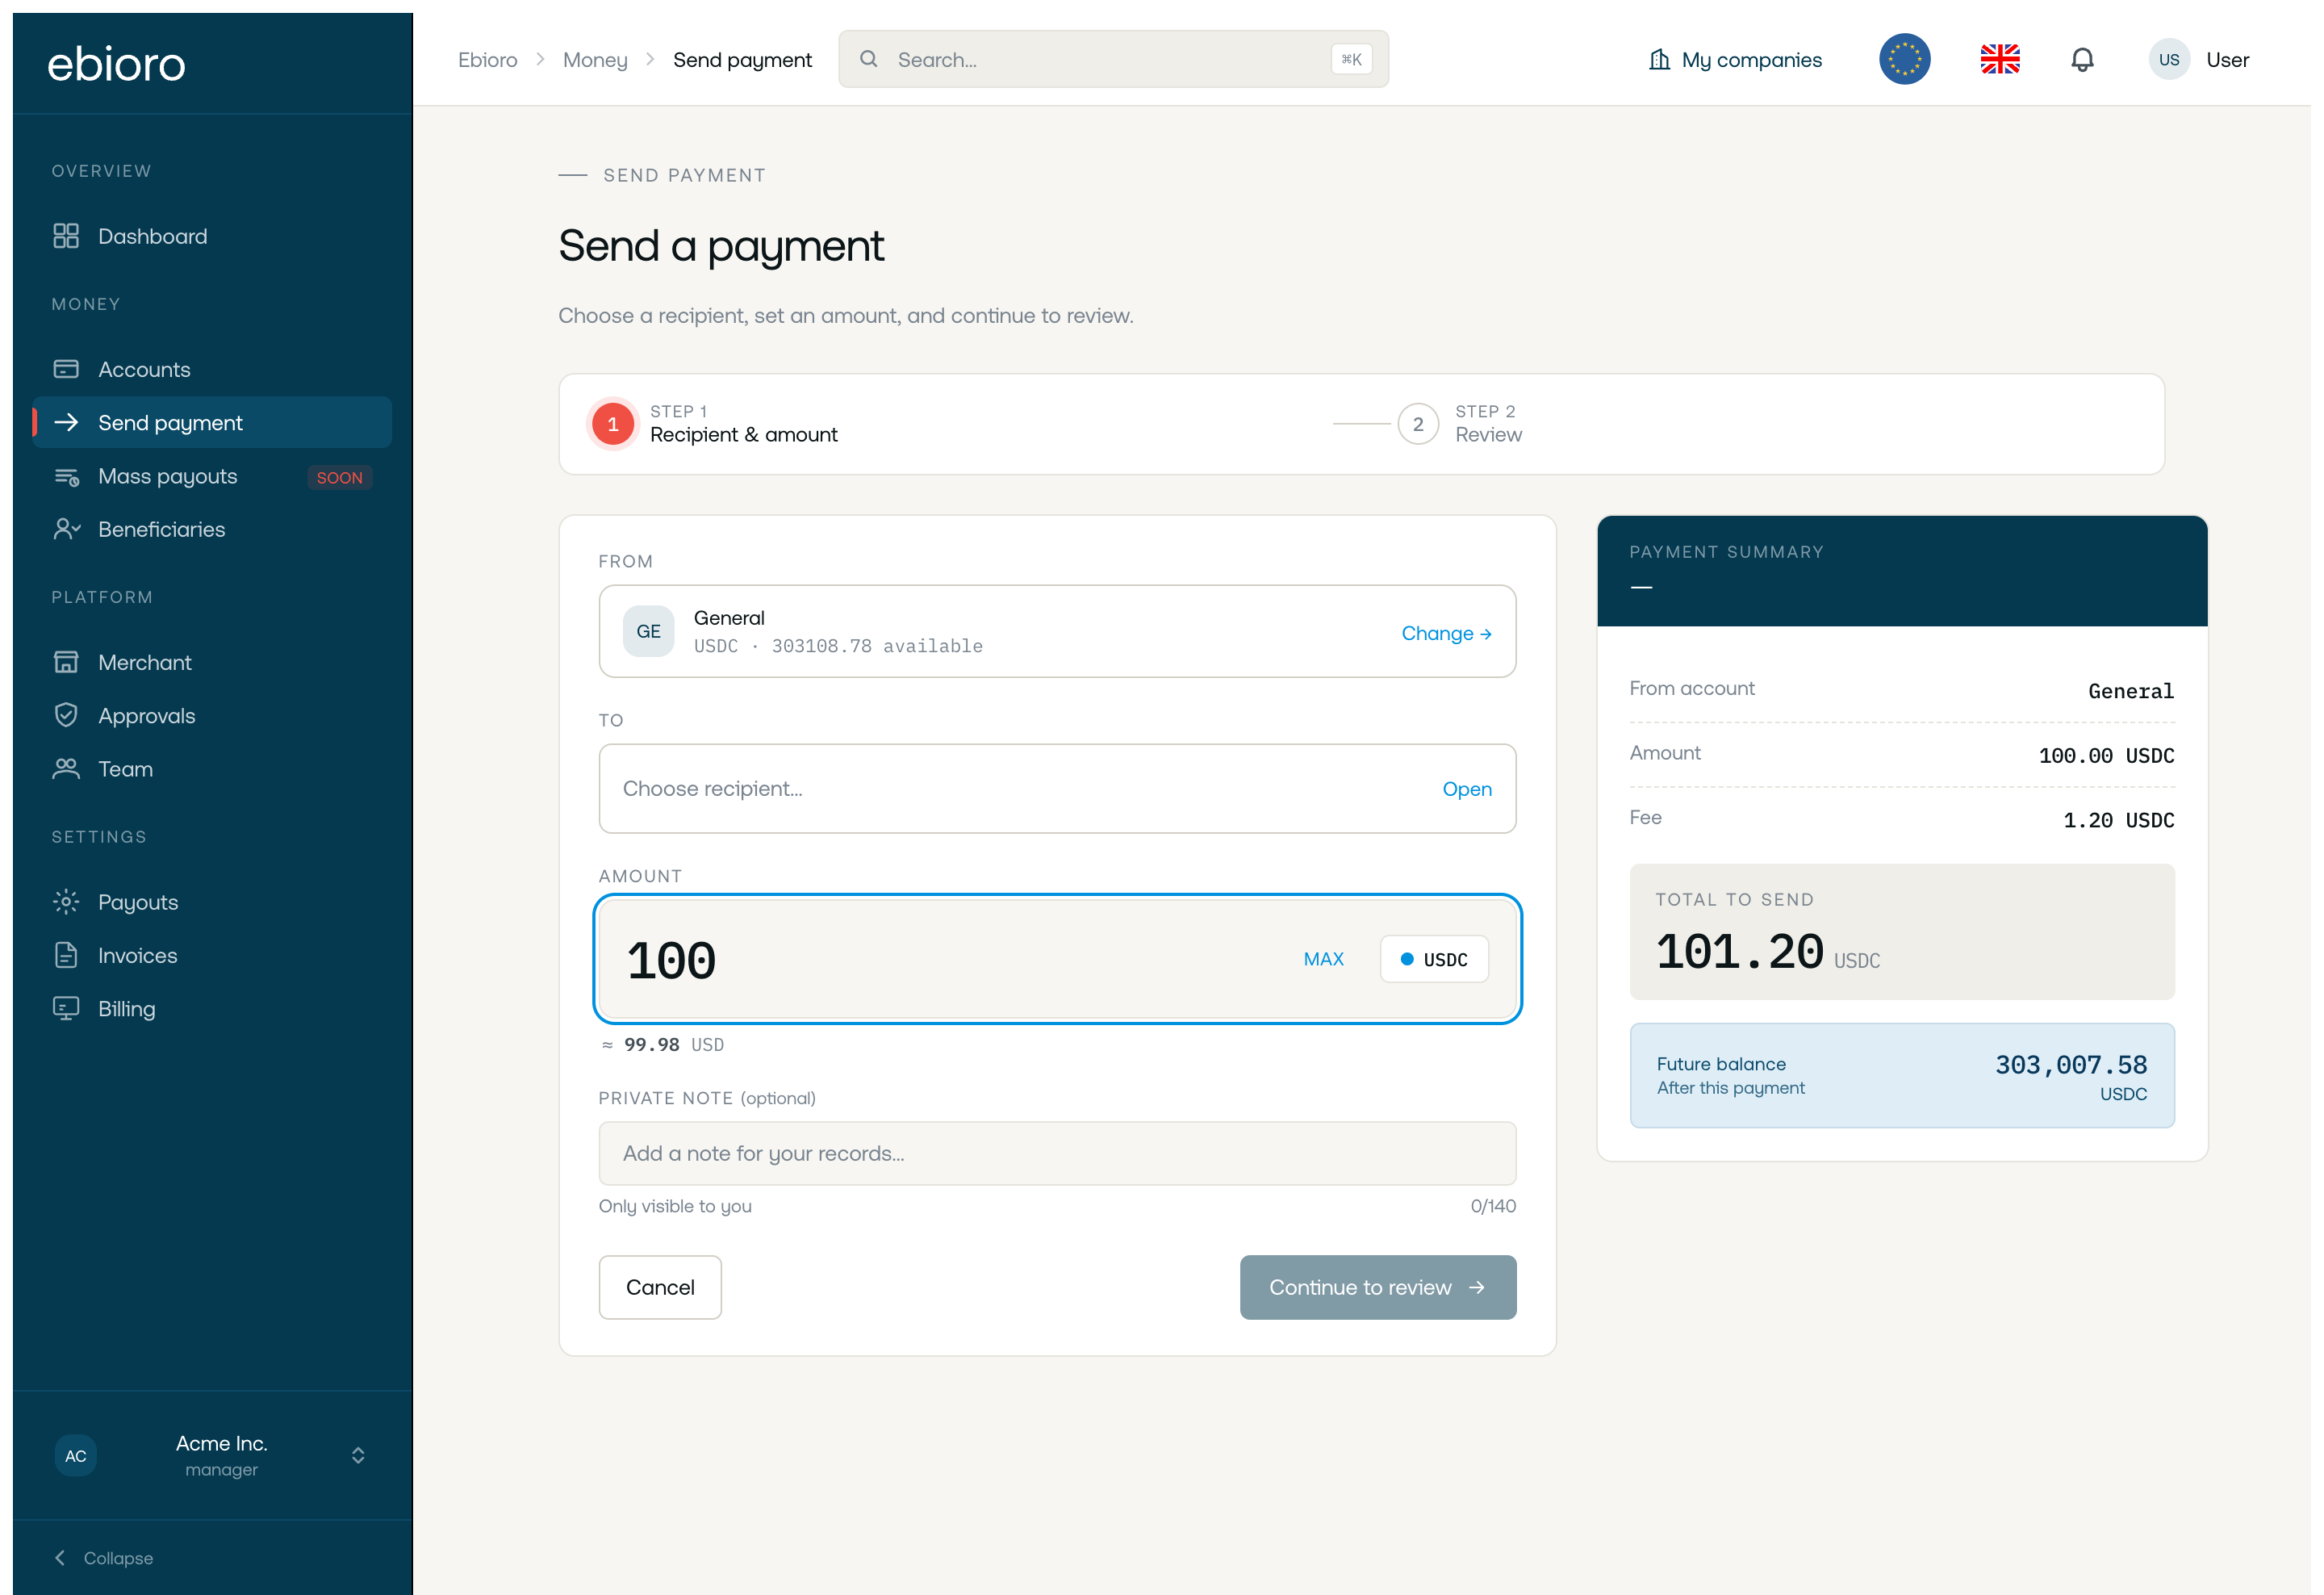The image size is (2324, 1595).
Task: Click '101.20' total to send value
Action: click(x=1740, y=951)
